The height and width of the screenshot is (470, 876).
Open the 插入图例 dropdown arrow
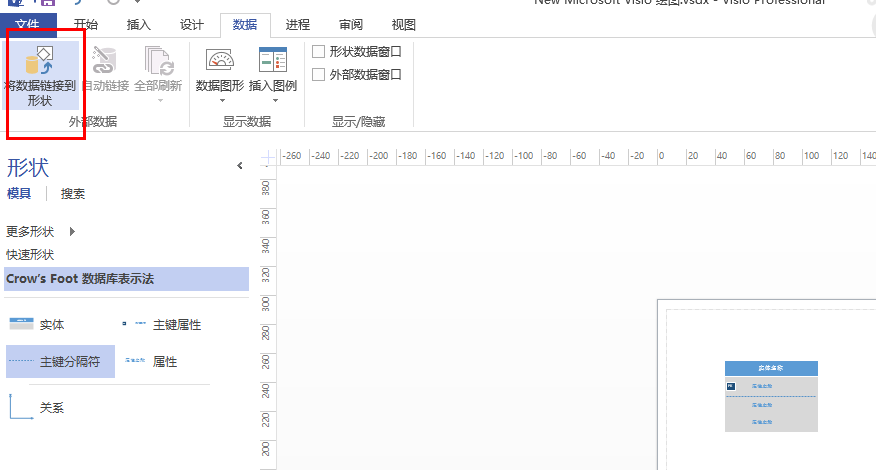[272, 100]
